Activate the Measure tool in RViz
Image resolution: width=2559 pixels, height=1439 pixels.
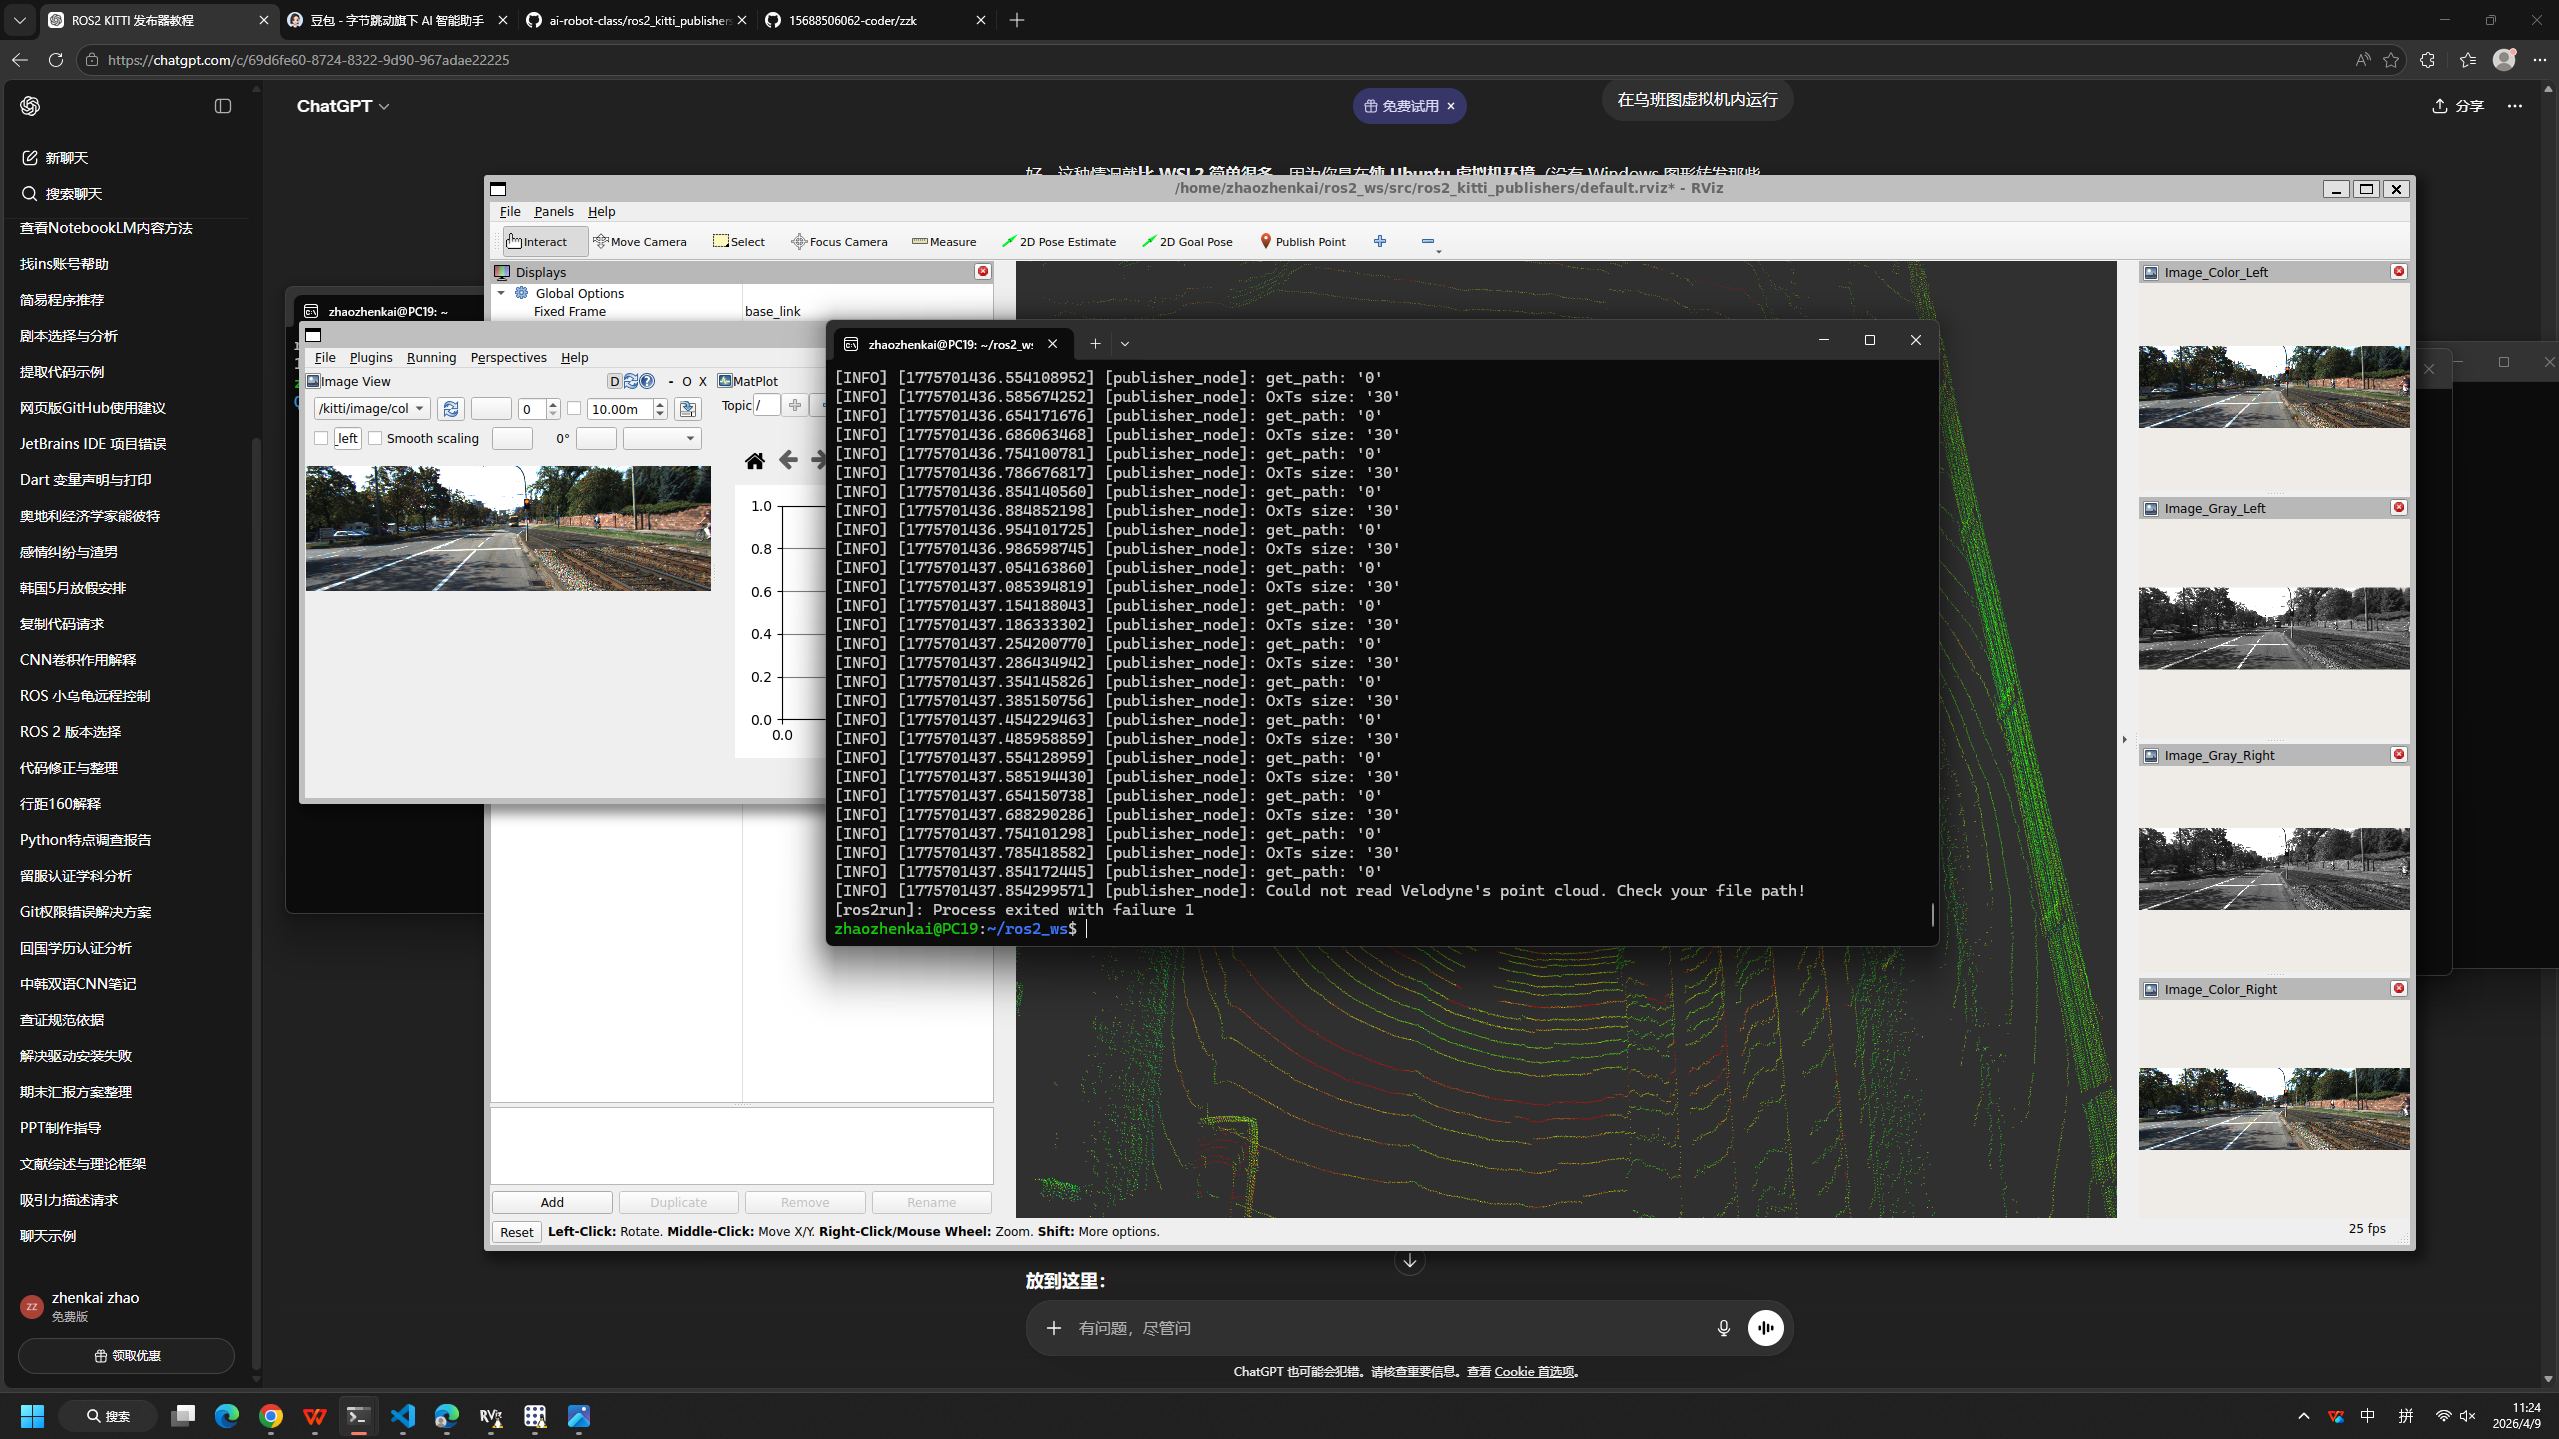point(944,241)
